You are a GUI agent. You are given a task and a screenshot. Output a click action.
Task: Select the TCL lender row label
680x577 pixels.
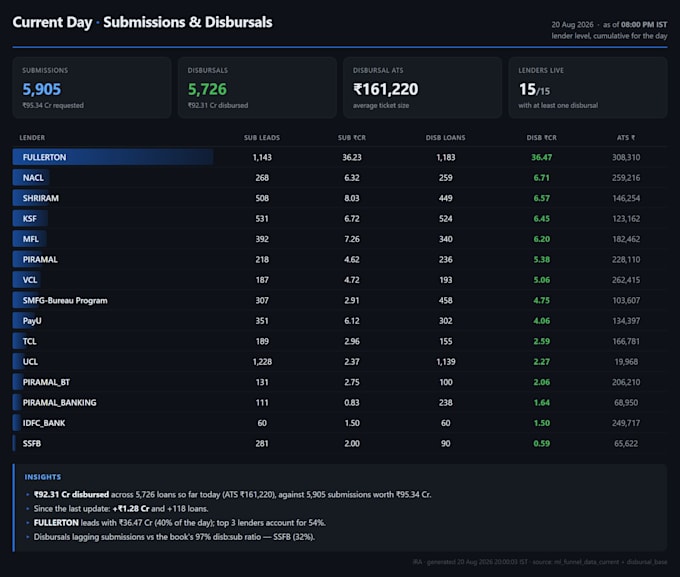29,341
